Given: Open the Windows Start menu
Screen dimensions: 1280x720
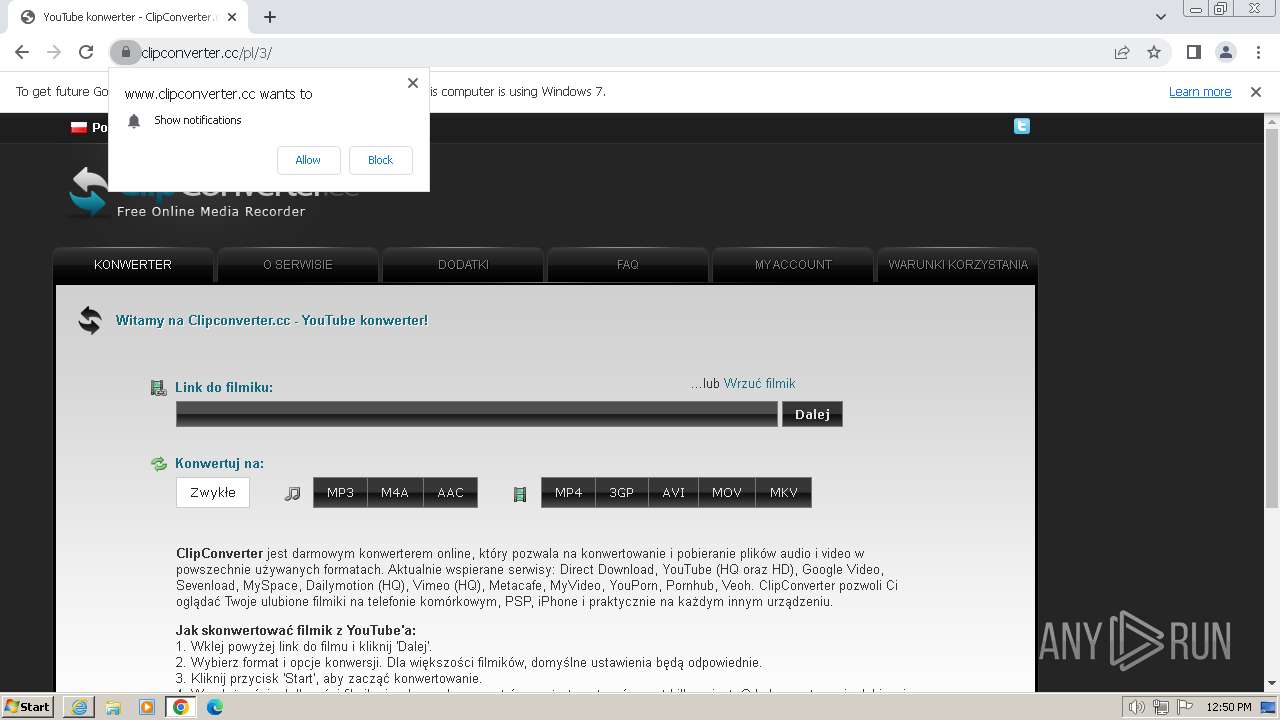Looking at the screenshot, I should coord(28,707).
